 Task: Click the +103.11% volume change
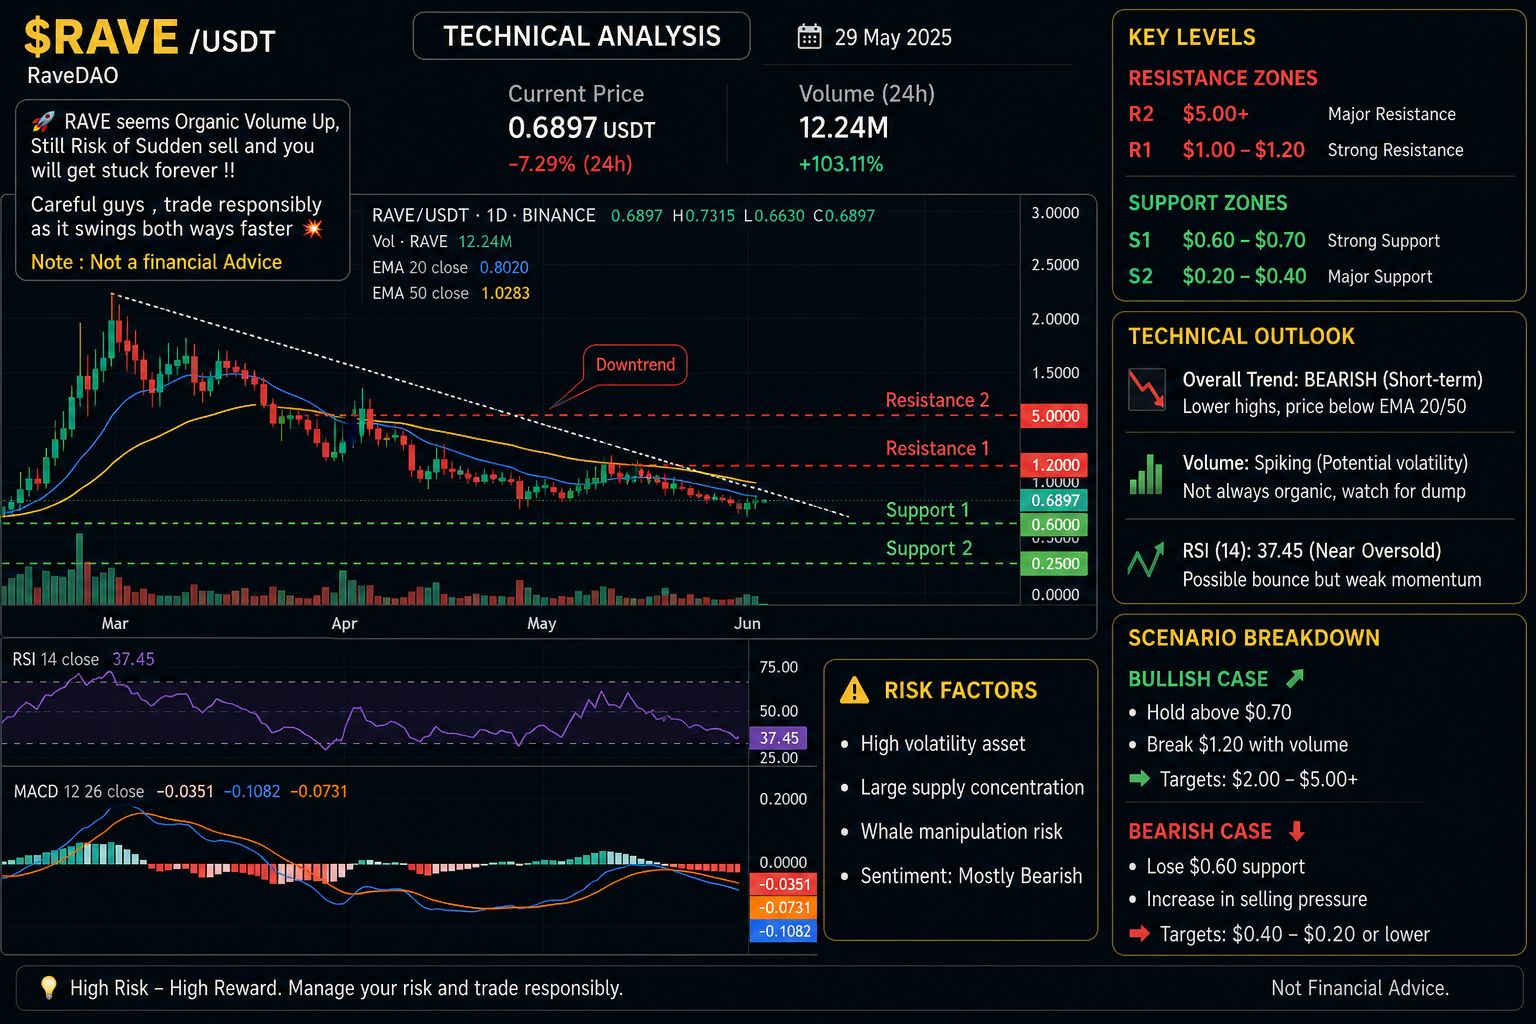[x=840, y=164]
